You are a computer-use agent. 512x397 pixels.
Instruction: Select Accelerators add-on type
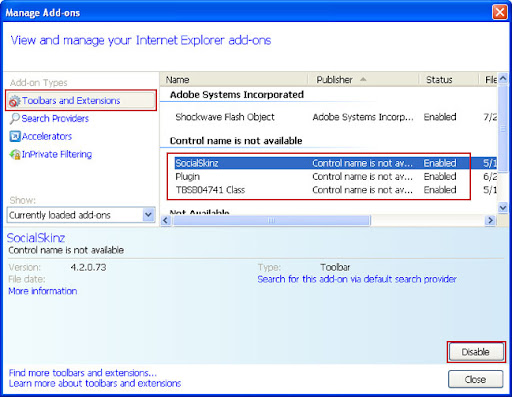(47, 136)
